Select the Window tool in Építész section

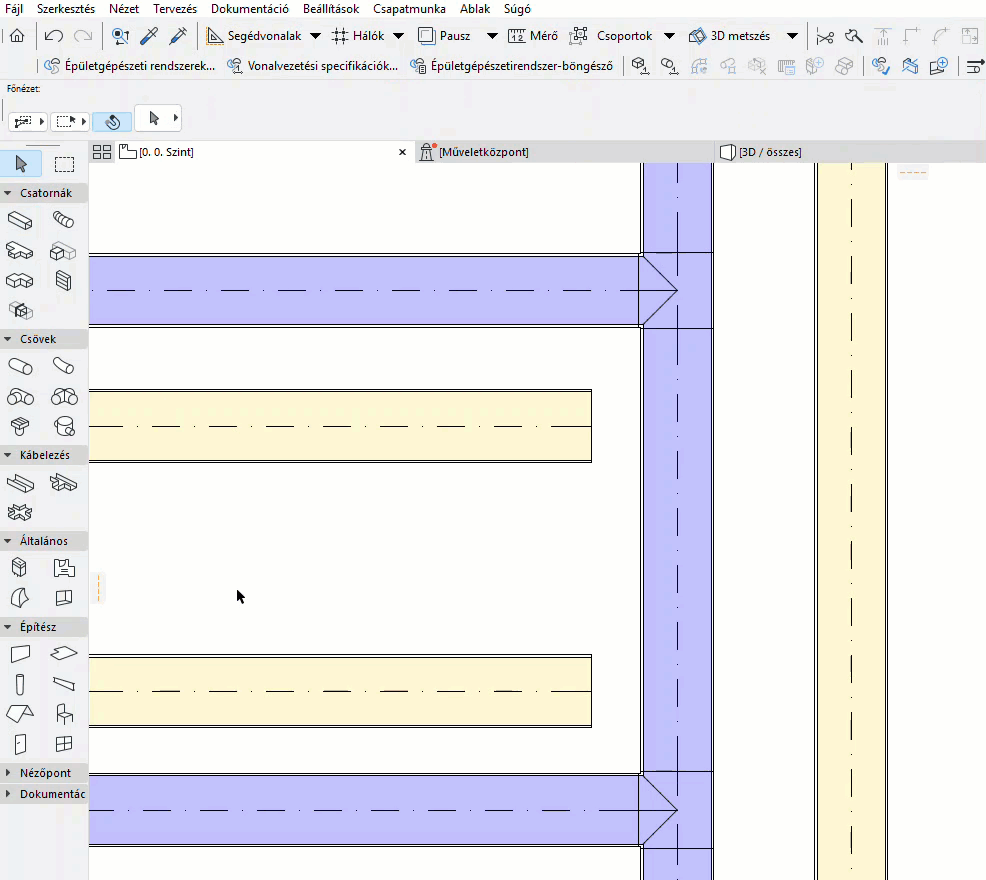(x=64, y=744)
